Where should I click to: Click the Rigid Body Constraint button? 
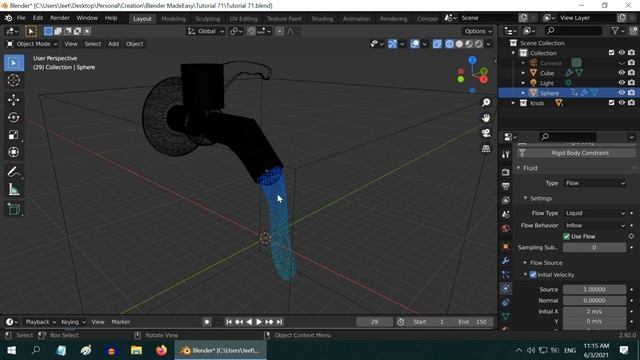point(576,153)
